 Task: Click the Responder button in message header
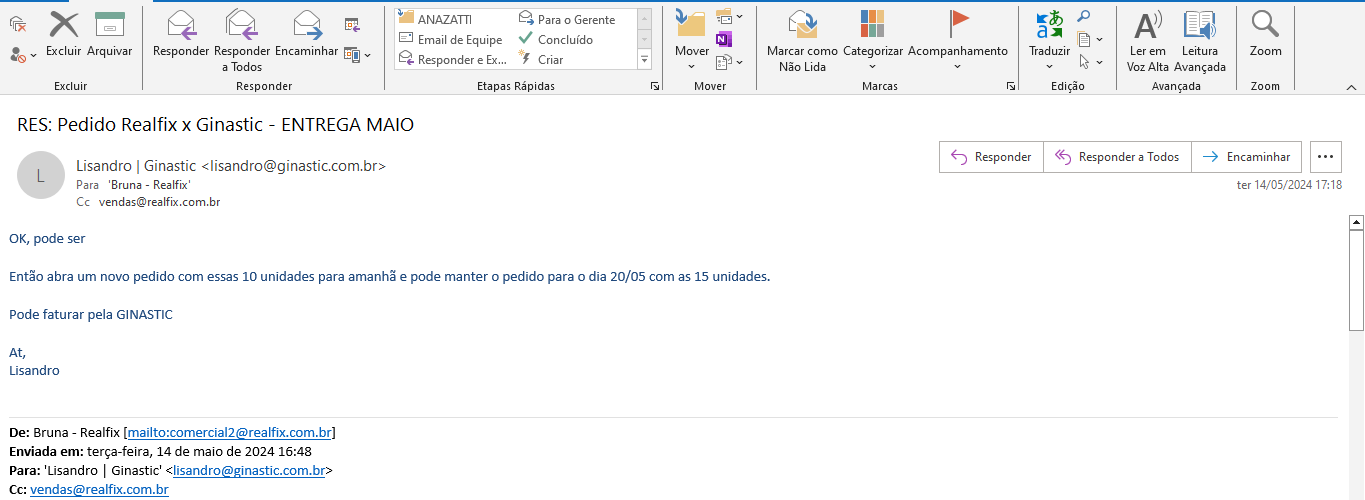coord(991,157)
